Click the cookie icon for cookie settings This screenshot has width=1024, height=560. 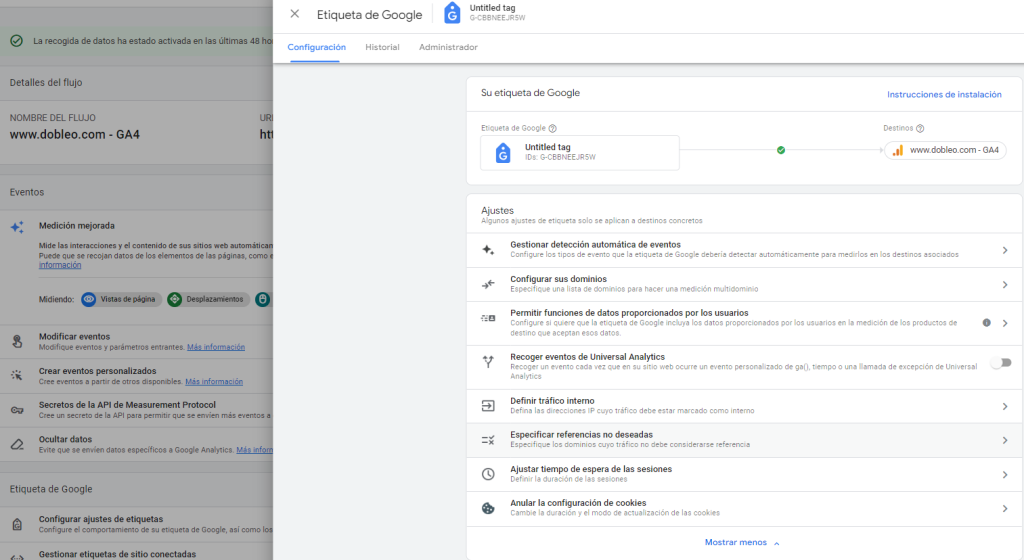pyautogui.click(x=488, y=508)
